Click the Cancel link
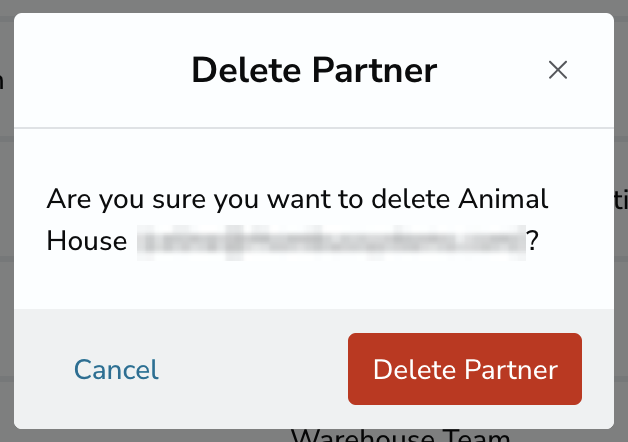 pyautogui.click(x=116, y=369)
